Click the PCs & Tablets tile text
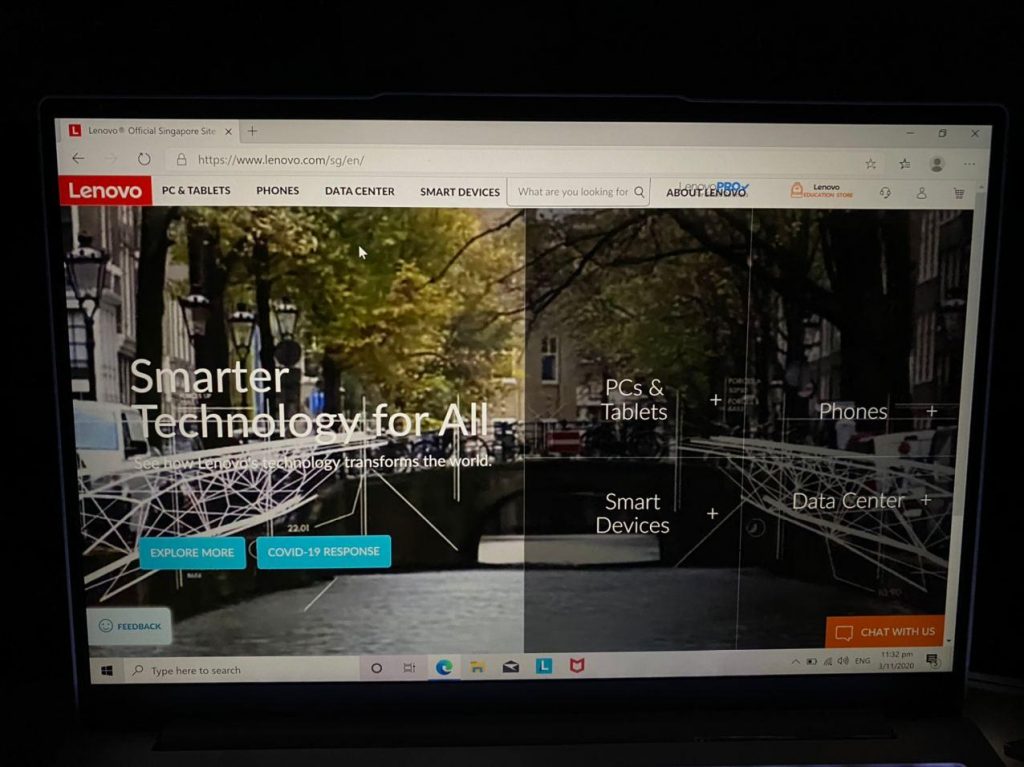 pyautogui.click(x=634, y=399)
